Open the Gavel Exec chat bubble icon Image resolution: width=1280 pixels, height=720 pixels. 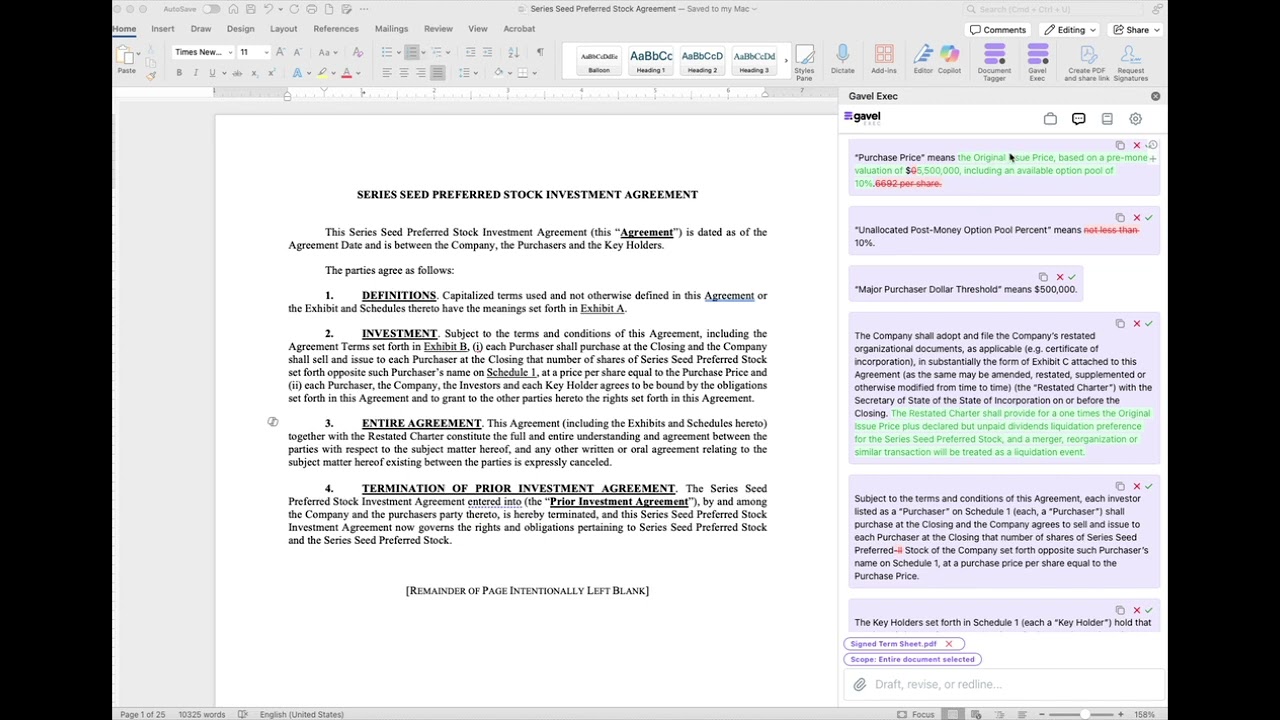(1078, 119)
